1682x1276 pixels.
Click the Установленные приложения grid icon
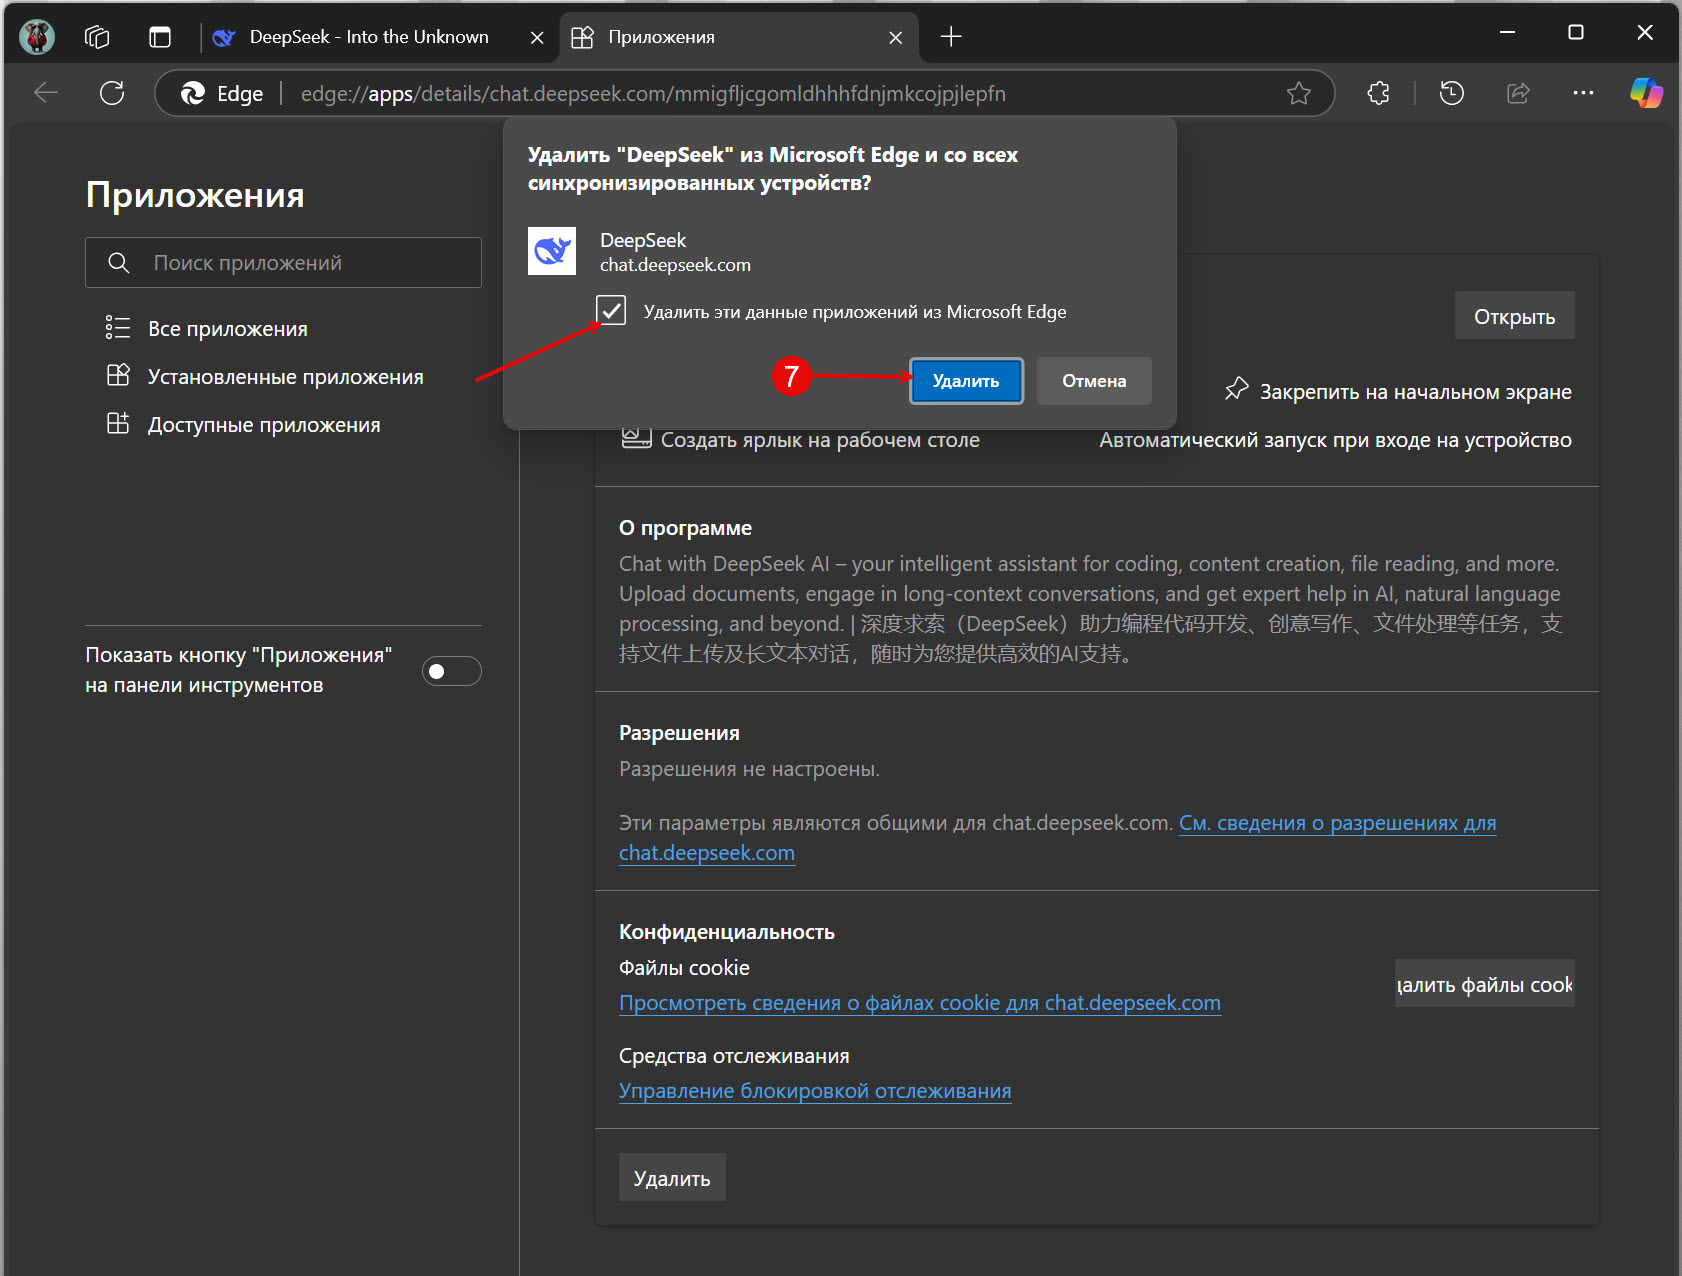[x=118, y=375]
